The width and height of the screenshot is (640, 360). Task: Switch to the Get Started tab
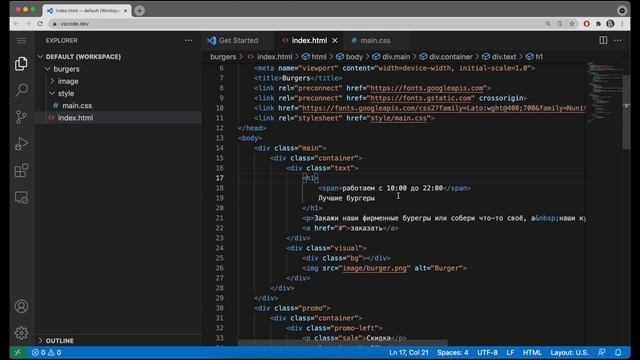pyautogui.click(x=238, y=40)
